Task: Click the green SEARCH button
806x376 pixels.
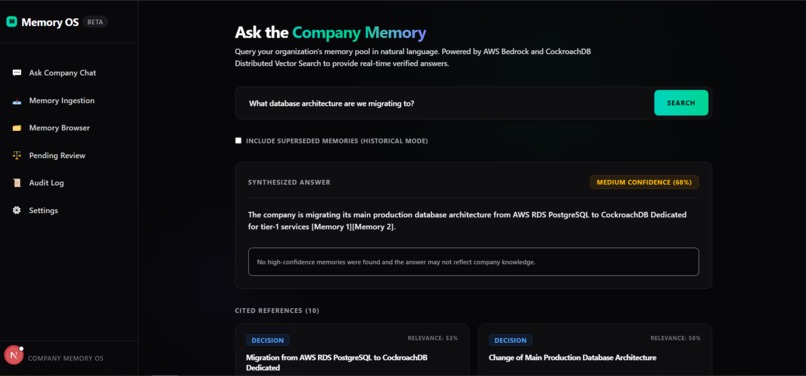Action: click(x=681, y=103)
